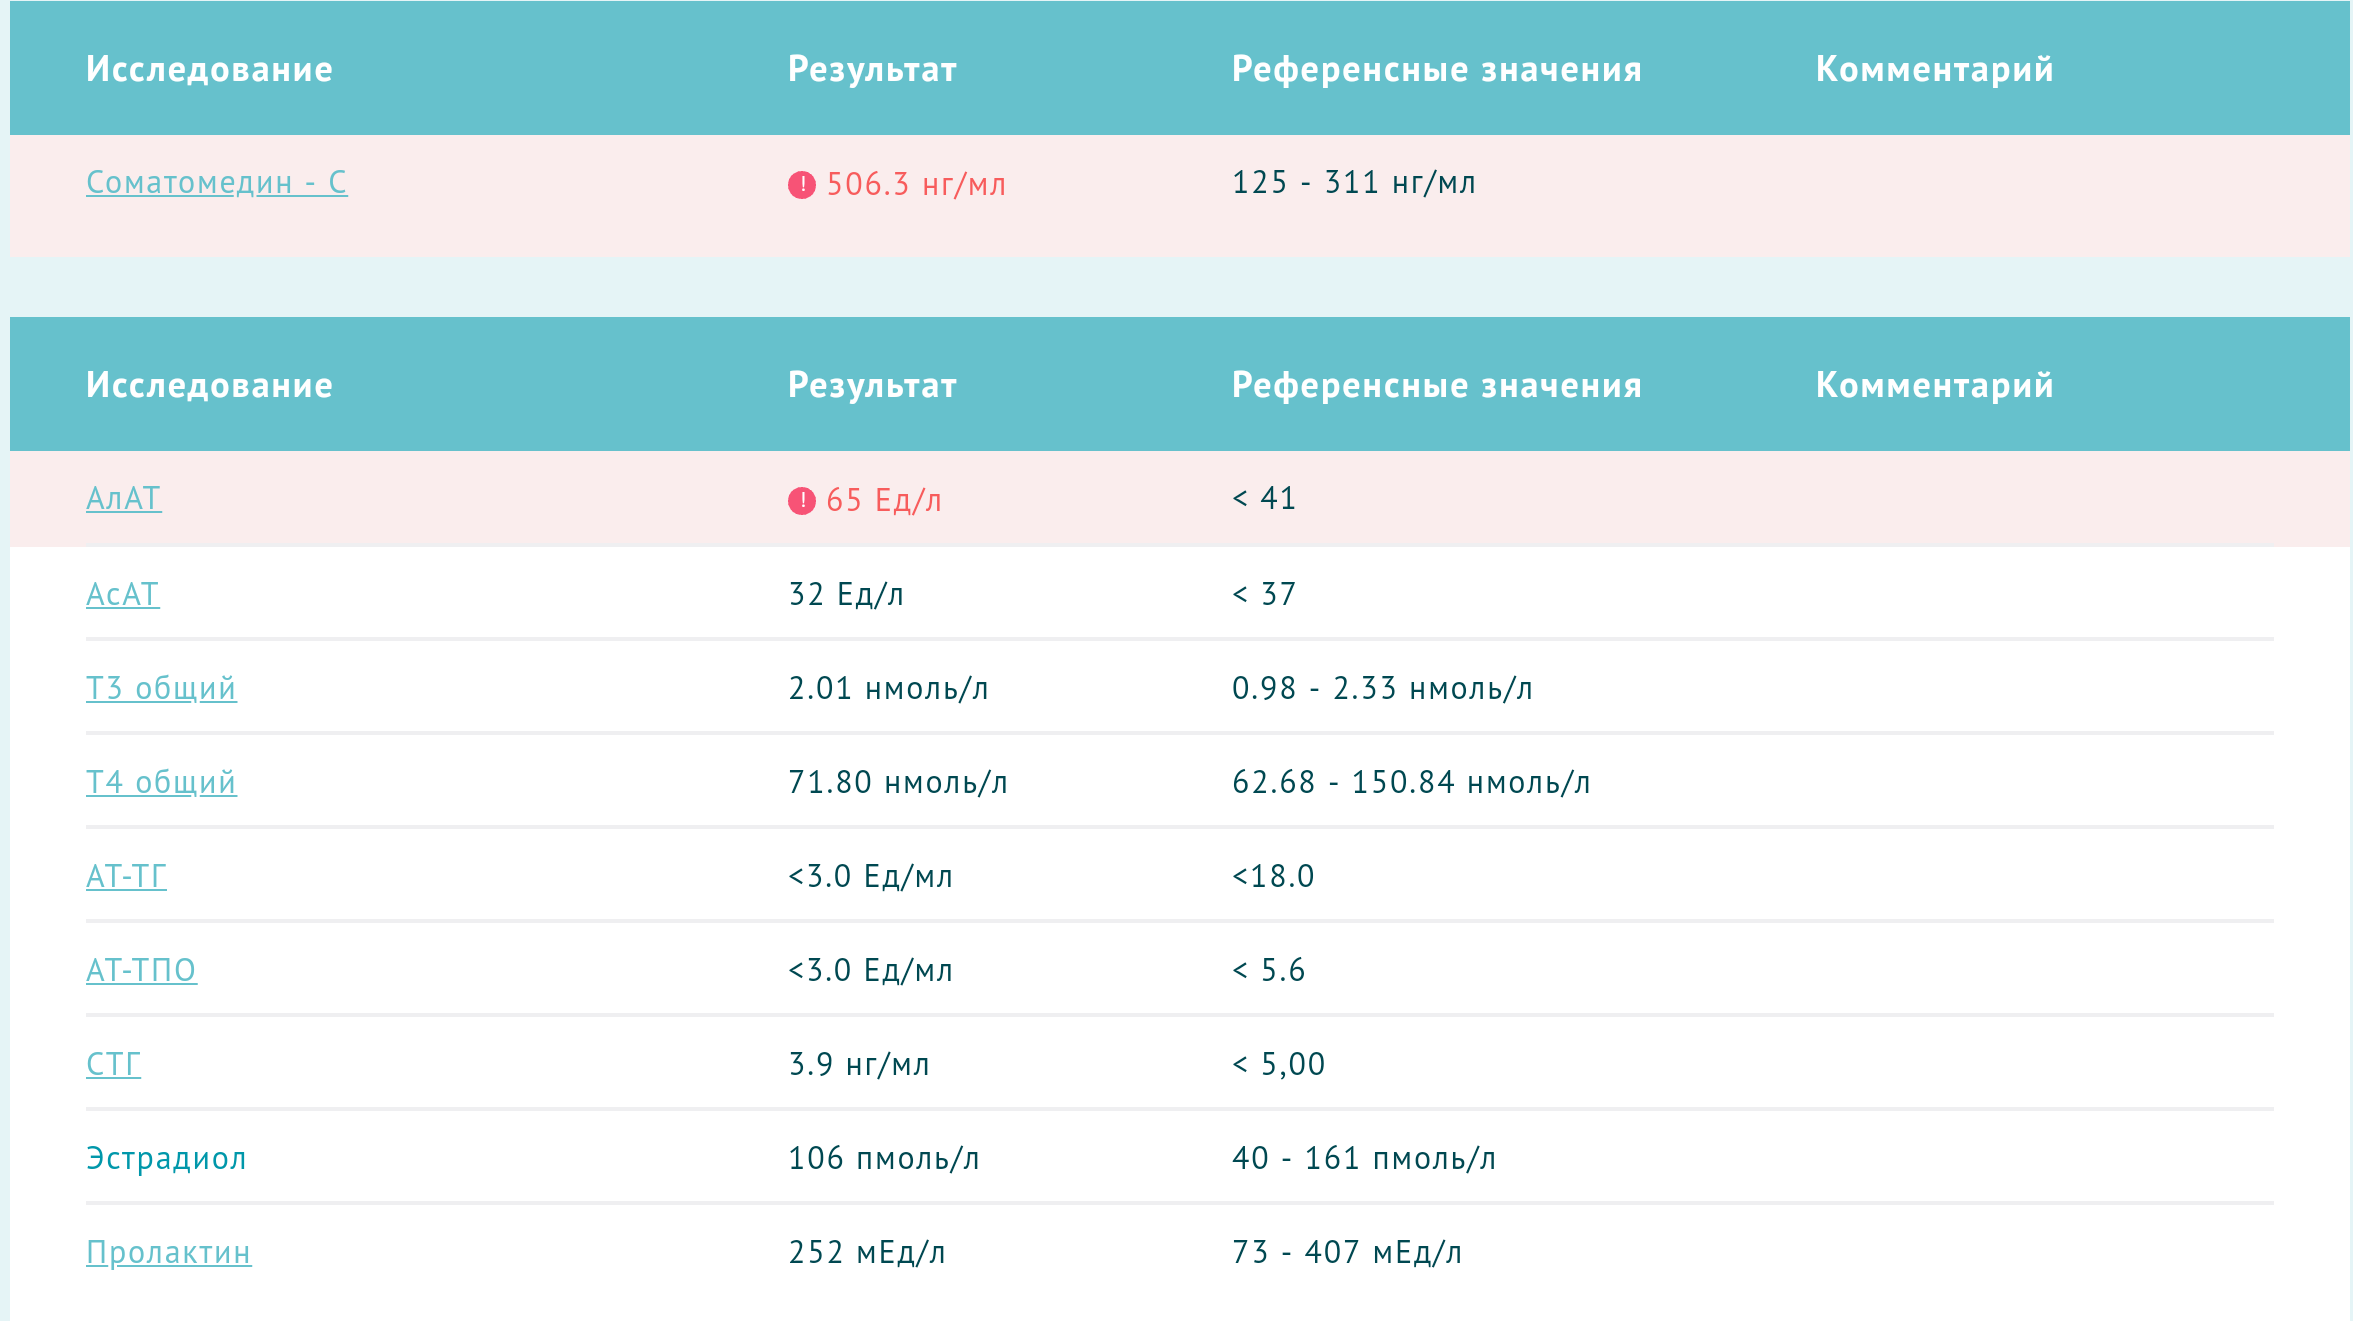Click the Эстрадиол row label
This screenshot has width=2353, height=1321.
[166, 1159]
